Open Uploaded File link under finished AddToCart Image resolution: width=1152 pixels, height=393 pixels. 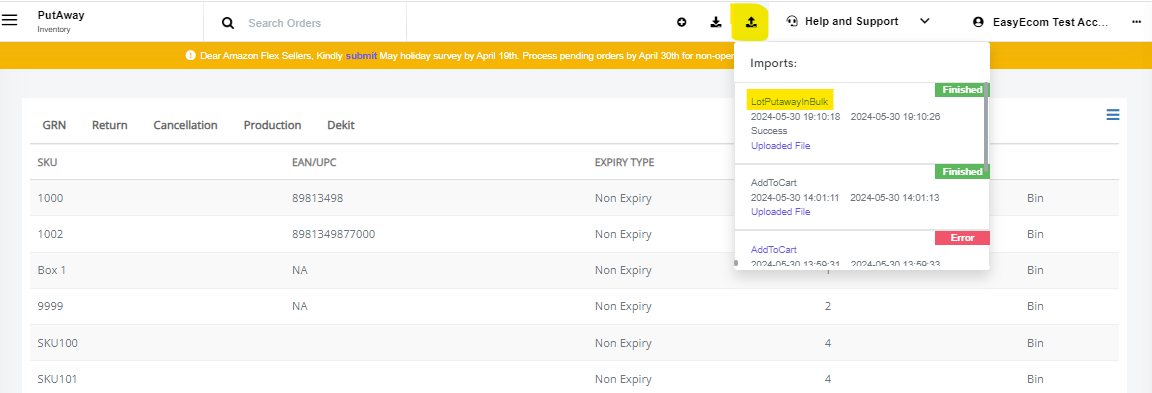point(780,212)
